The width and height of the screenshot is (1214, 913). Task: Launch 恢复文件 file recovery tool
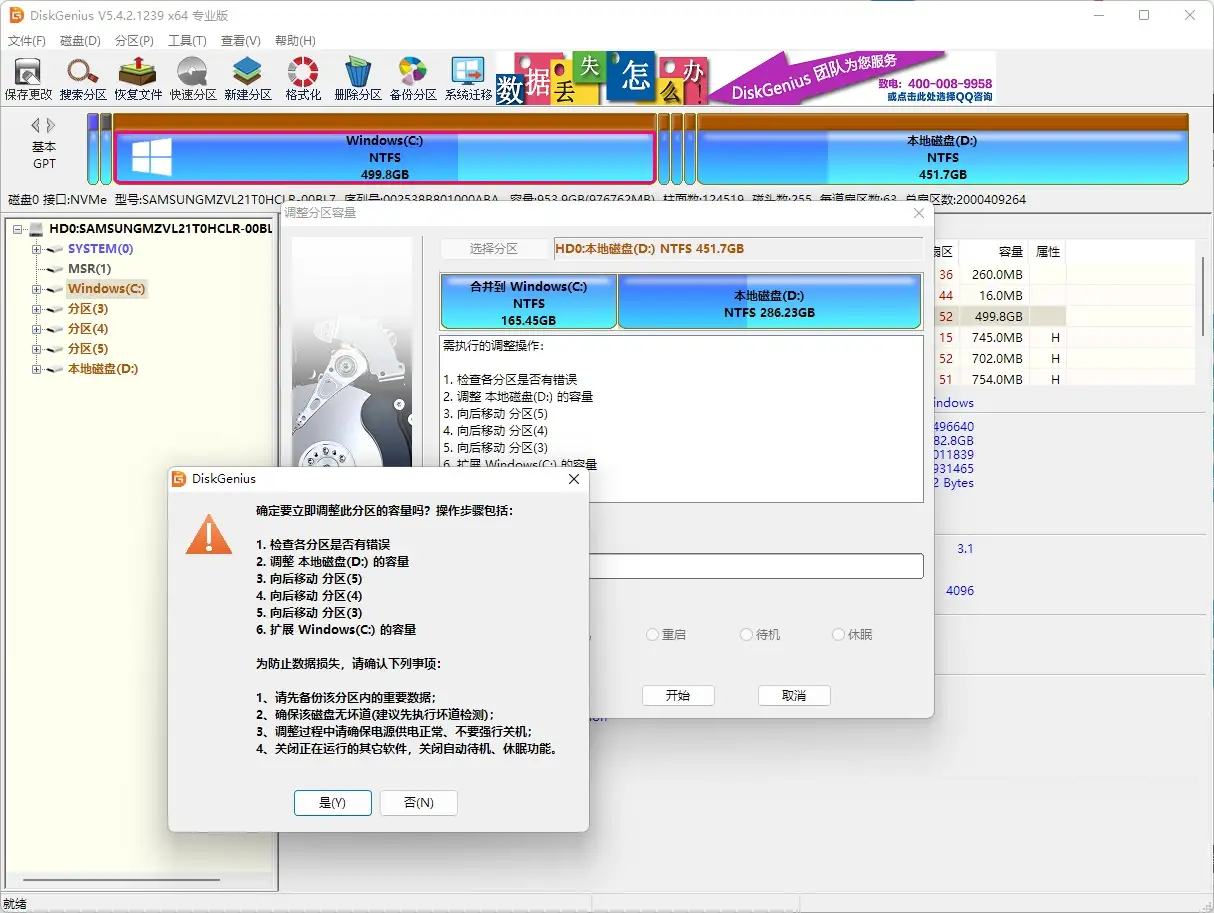[x=136, y=77]
